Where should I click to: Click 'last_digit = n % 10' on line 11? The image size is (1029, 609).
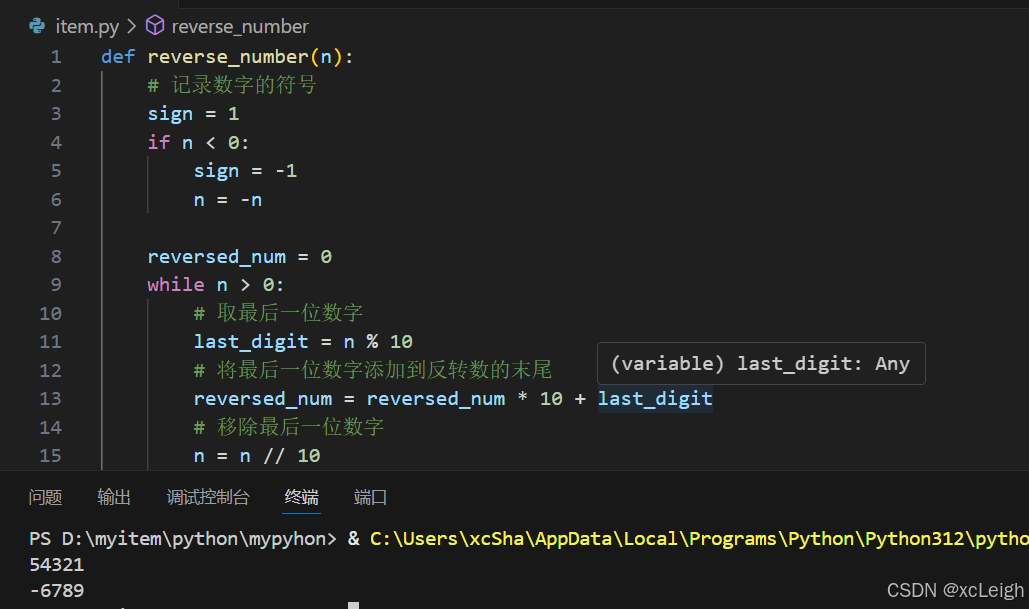coord(303,342)
